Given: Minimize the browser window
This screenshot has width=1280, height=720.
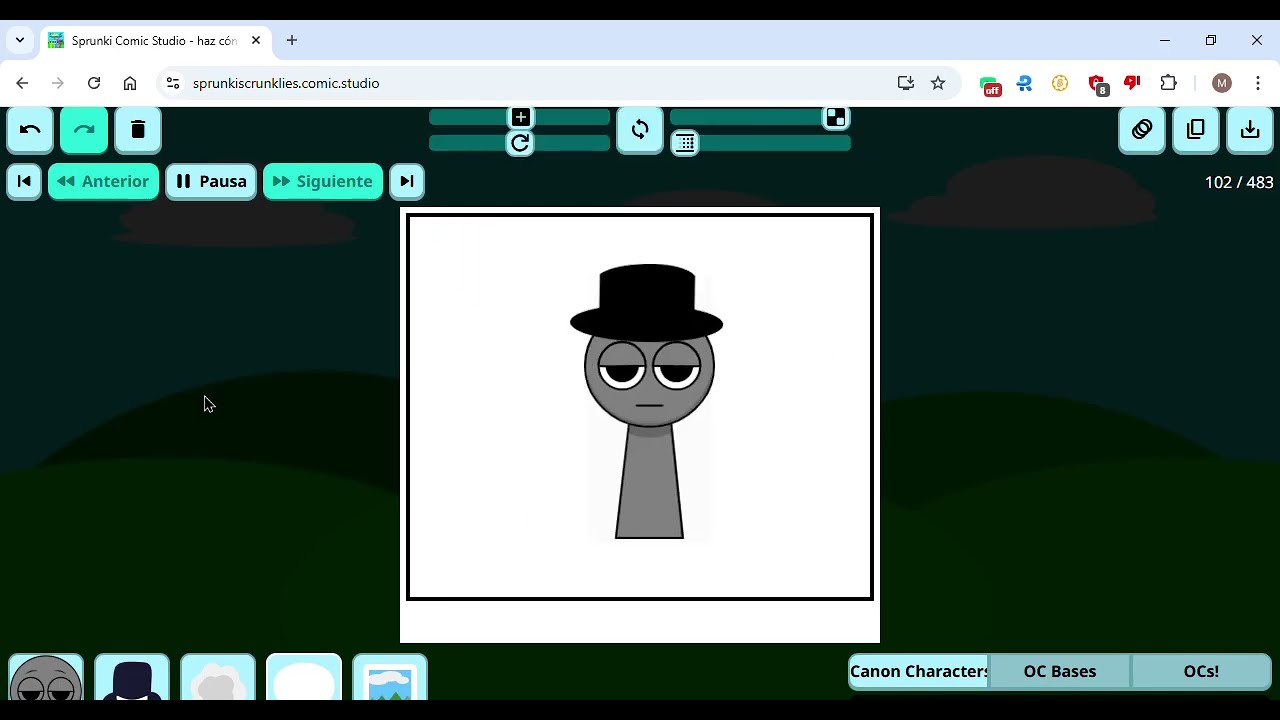Looking at the screenshot, I should 1165,40.
